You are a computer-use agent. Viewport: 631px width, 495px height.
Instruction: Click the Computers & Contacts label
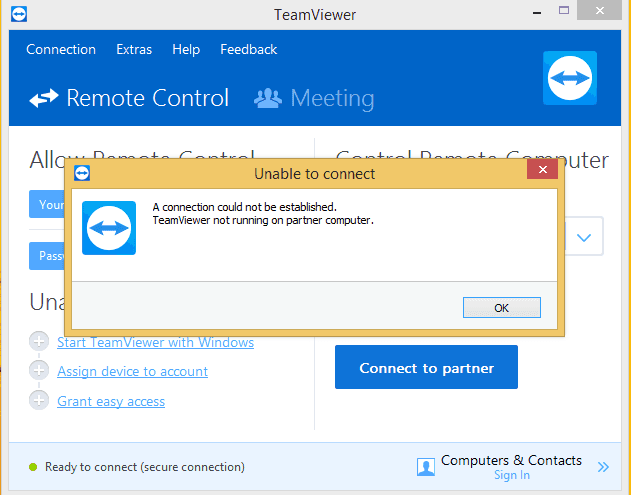click(511, 460)
